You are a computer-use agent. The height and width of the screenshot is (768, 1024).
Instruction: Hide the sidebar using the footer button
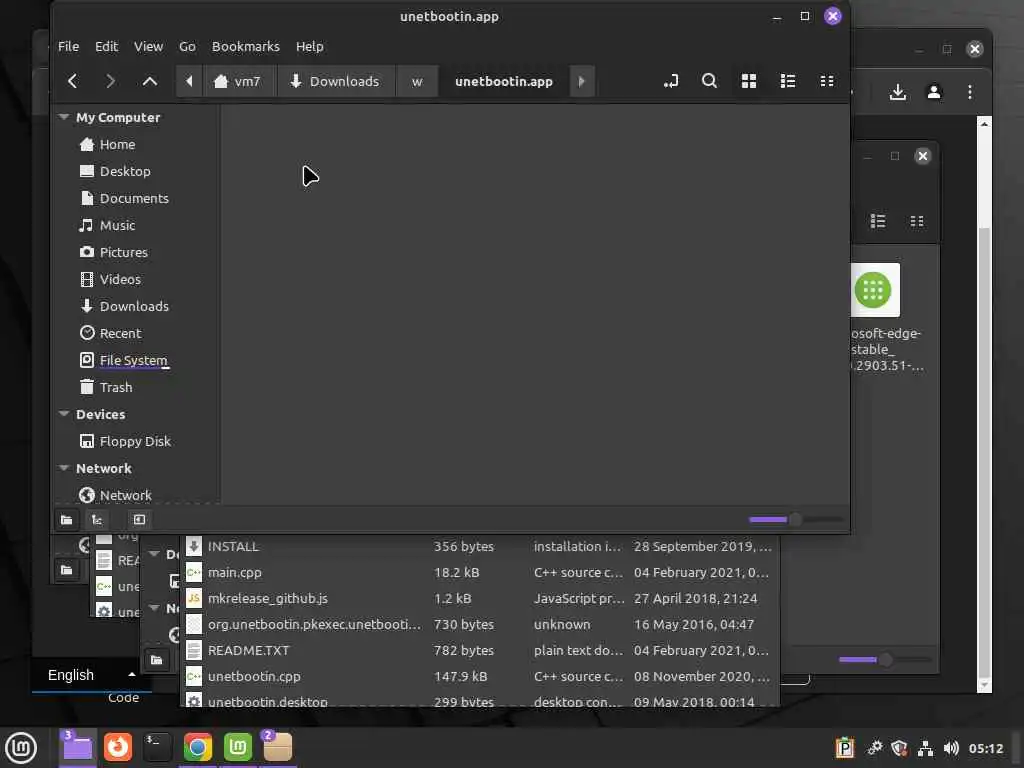click(139, 520)
